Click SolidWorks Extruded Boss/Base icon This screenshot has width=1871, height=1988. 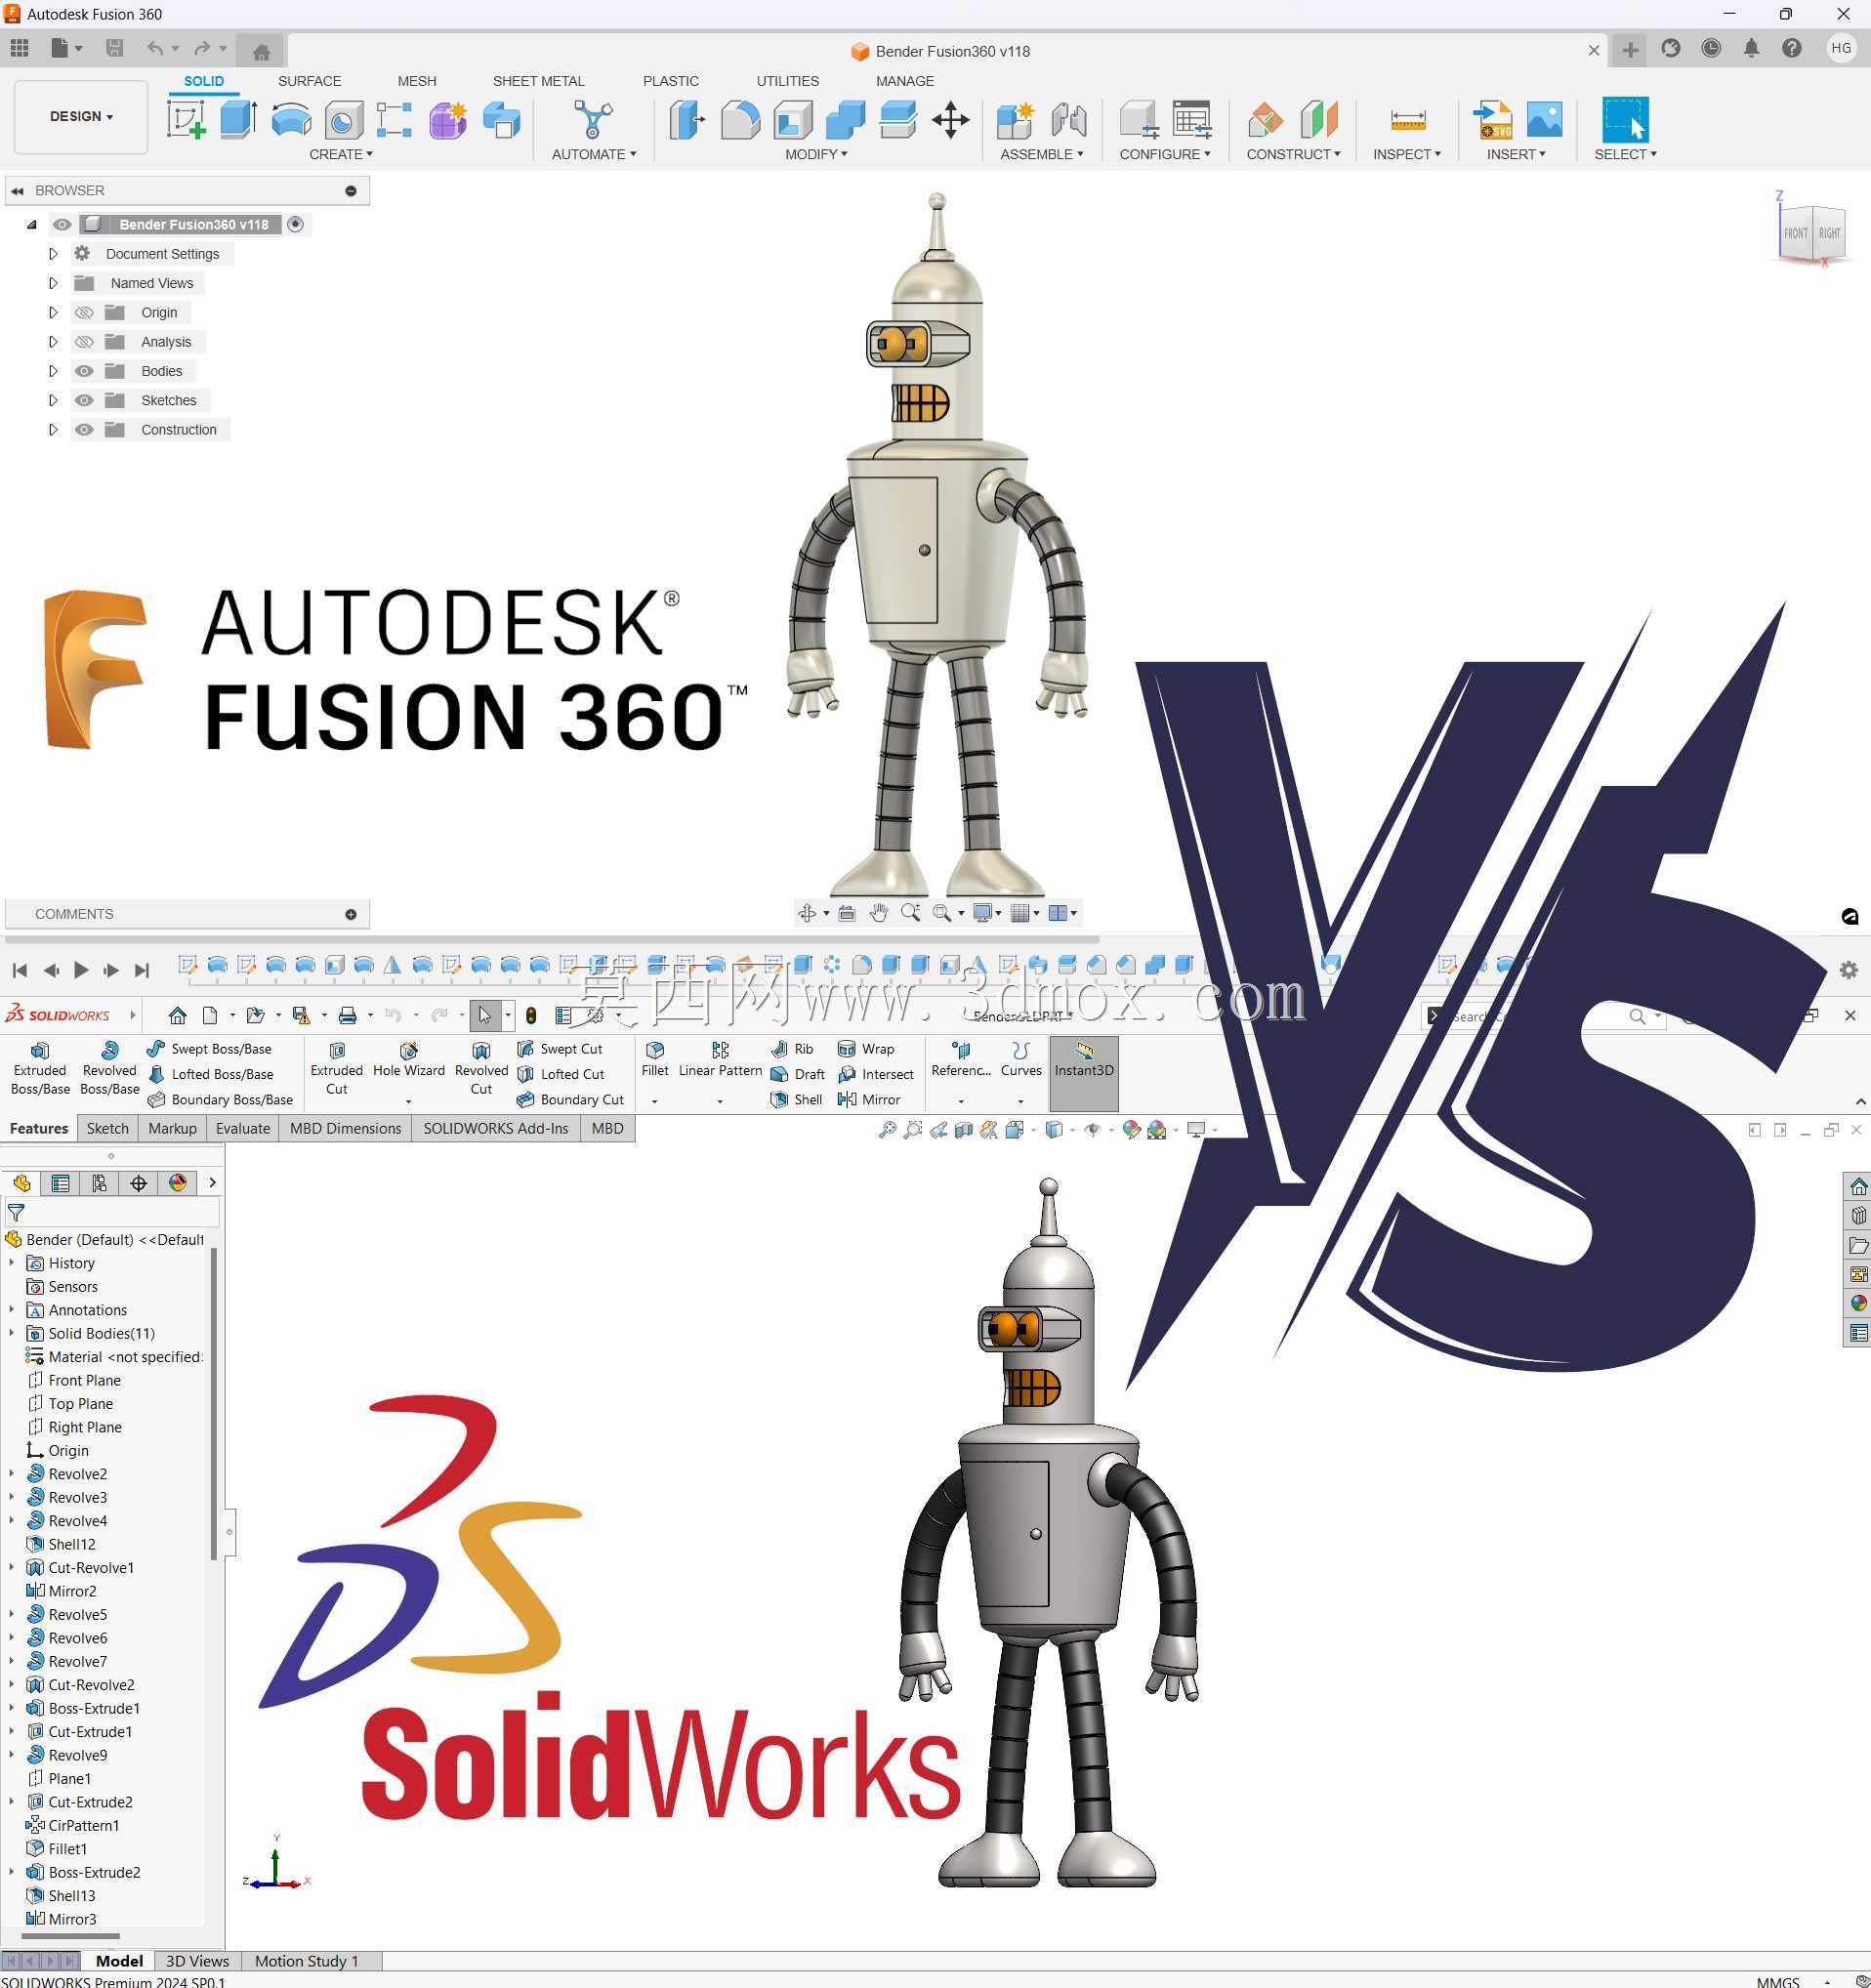point(40,1069)
